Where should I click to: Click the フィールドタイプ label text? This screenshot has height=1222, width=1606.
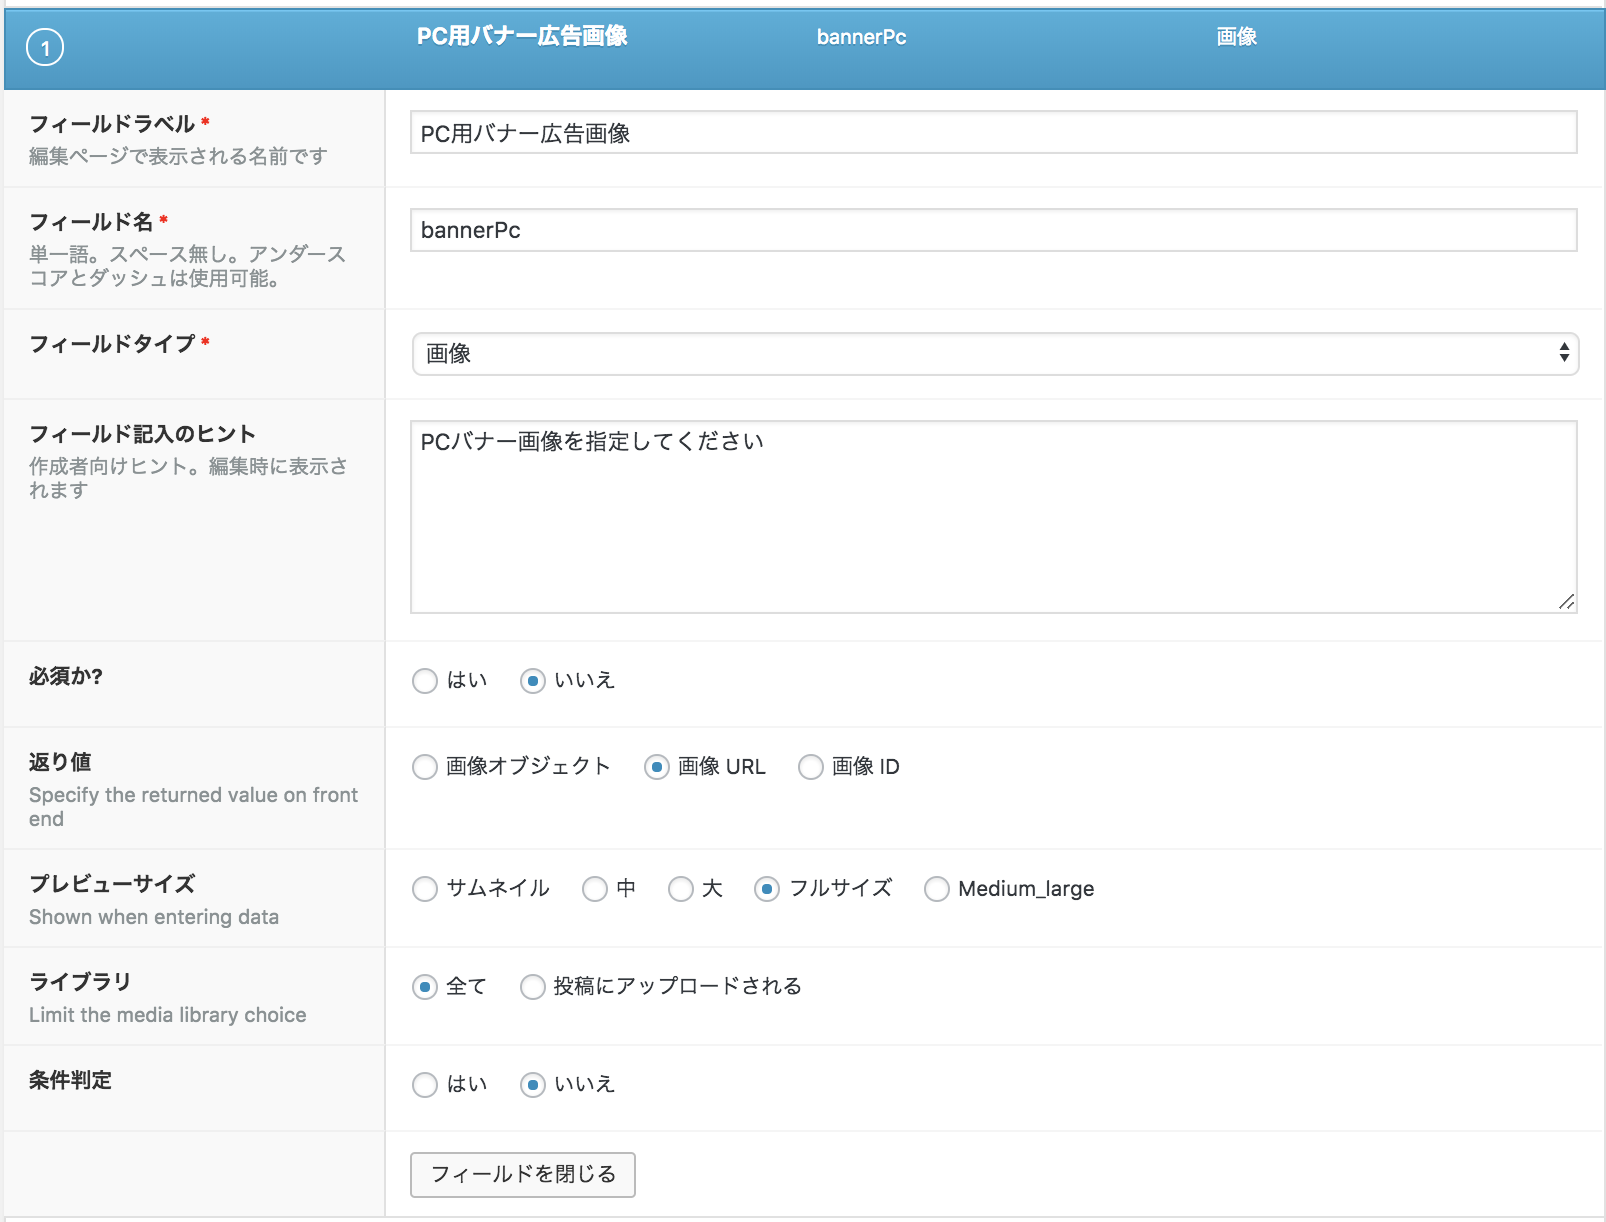pyautogui.click(x=112, y=344)
